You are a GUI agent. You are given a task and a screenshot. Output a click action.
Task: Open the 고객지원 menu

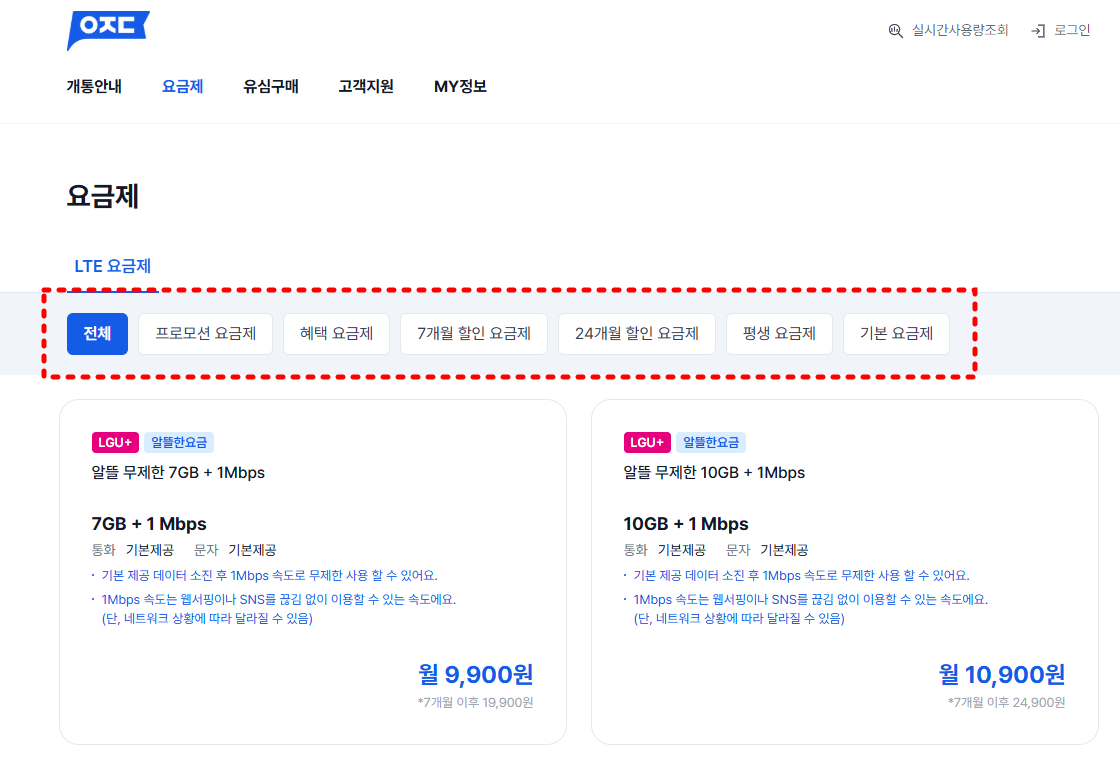tap(366, 87)
